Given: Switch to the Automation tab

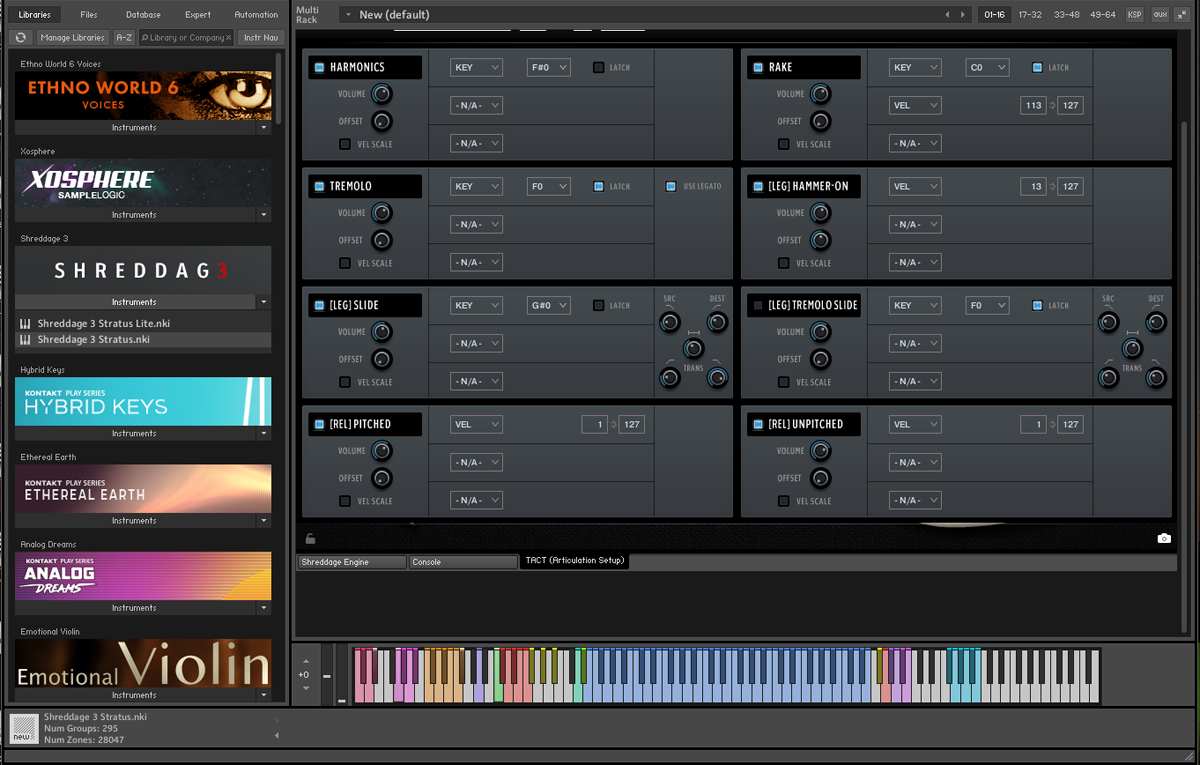Looking at the screenshot, I should click(x=256, y=15).
